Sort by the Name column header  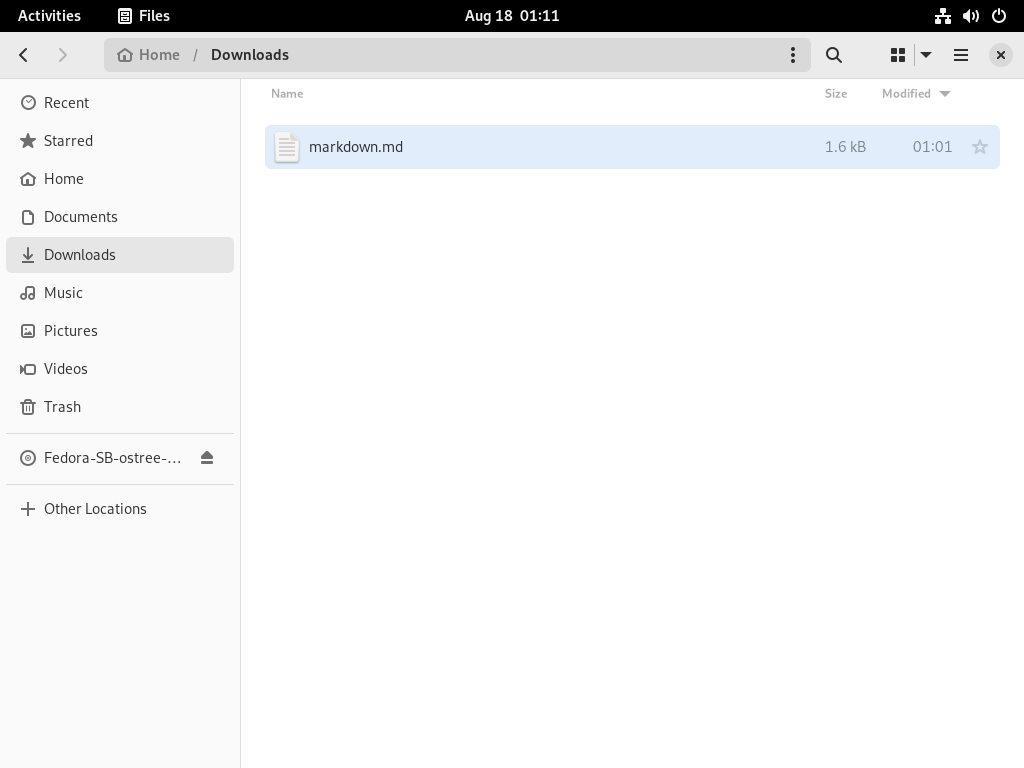(287, 93)
